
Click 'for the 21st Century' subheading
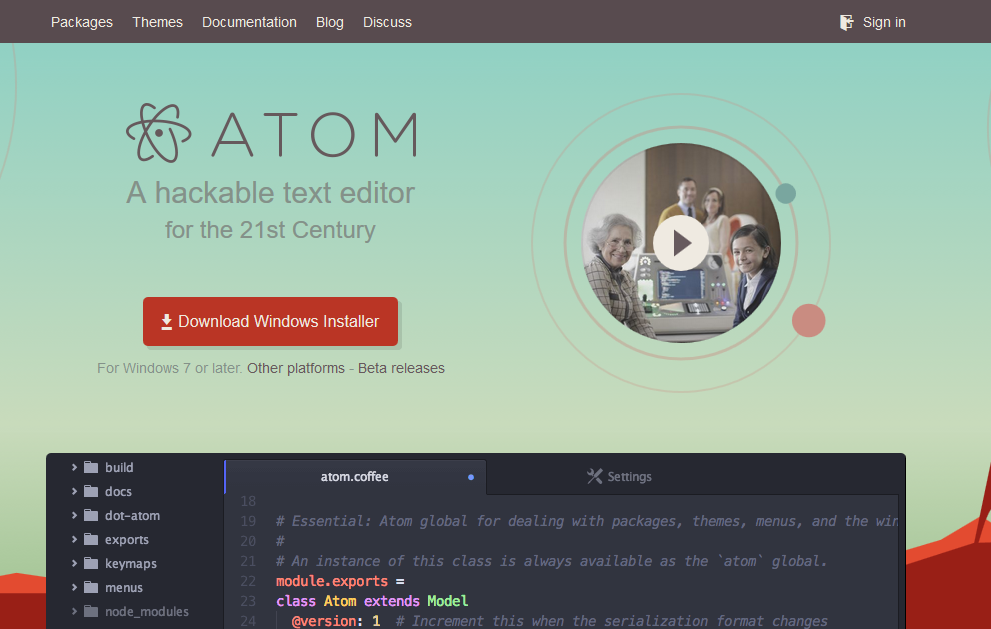click(271, 230)
